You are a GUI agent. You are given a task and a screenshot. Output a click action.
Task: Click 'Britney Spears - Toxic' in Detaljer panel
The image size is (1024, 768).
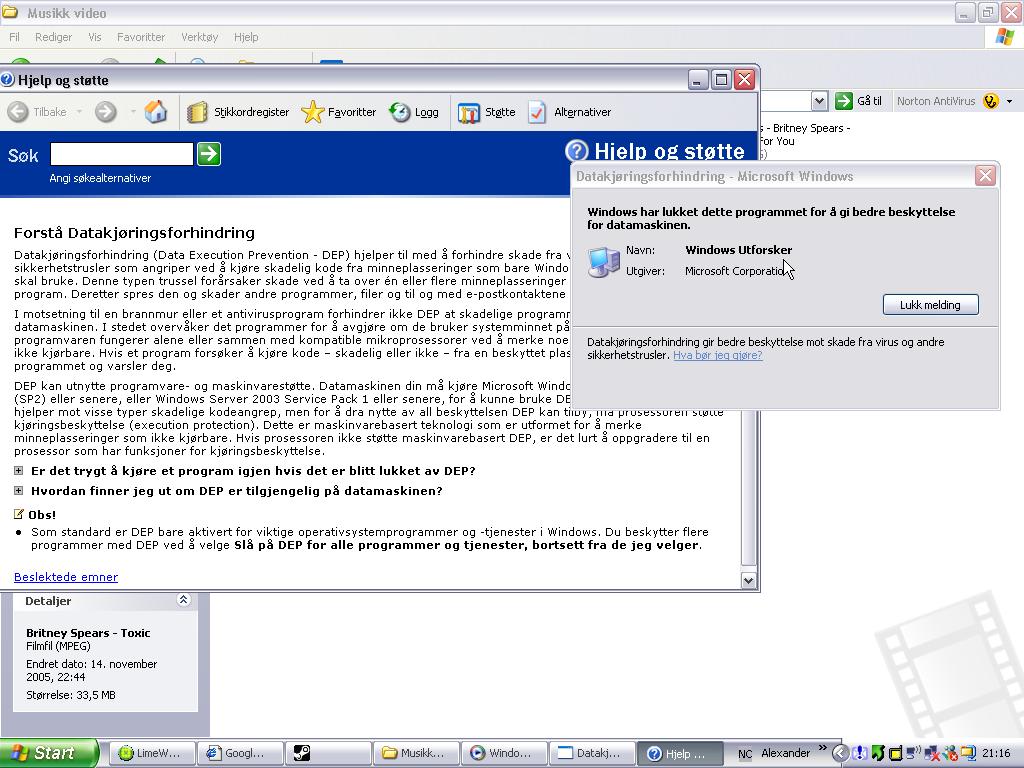pyautogui.click(x=88, y=632)
